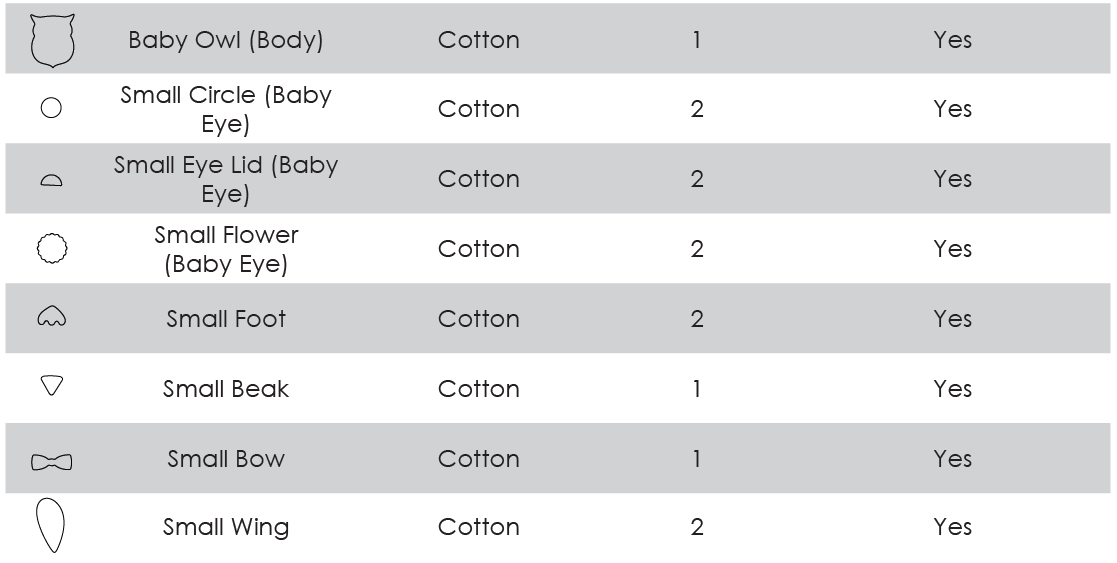This screenshot has height=563, width=1117.
Task: Click the Baby Owl body shape icon
Action: [52, 41]
